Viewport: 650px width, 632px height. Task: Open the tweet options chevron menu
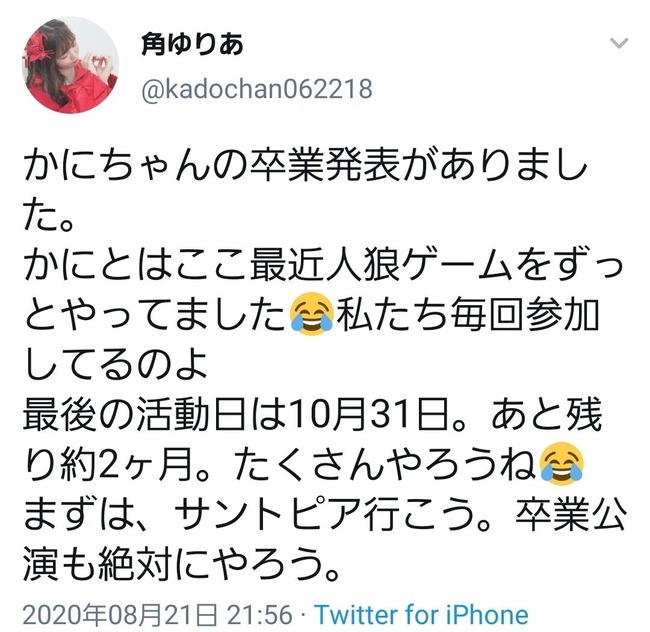(619, 43)
